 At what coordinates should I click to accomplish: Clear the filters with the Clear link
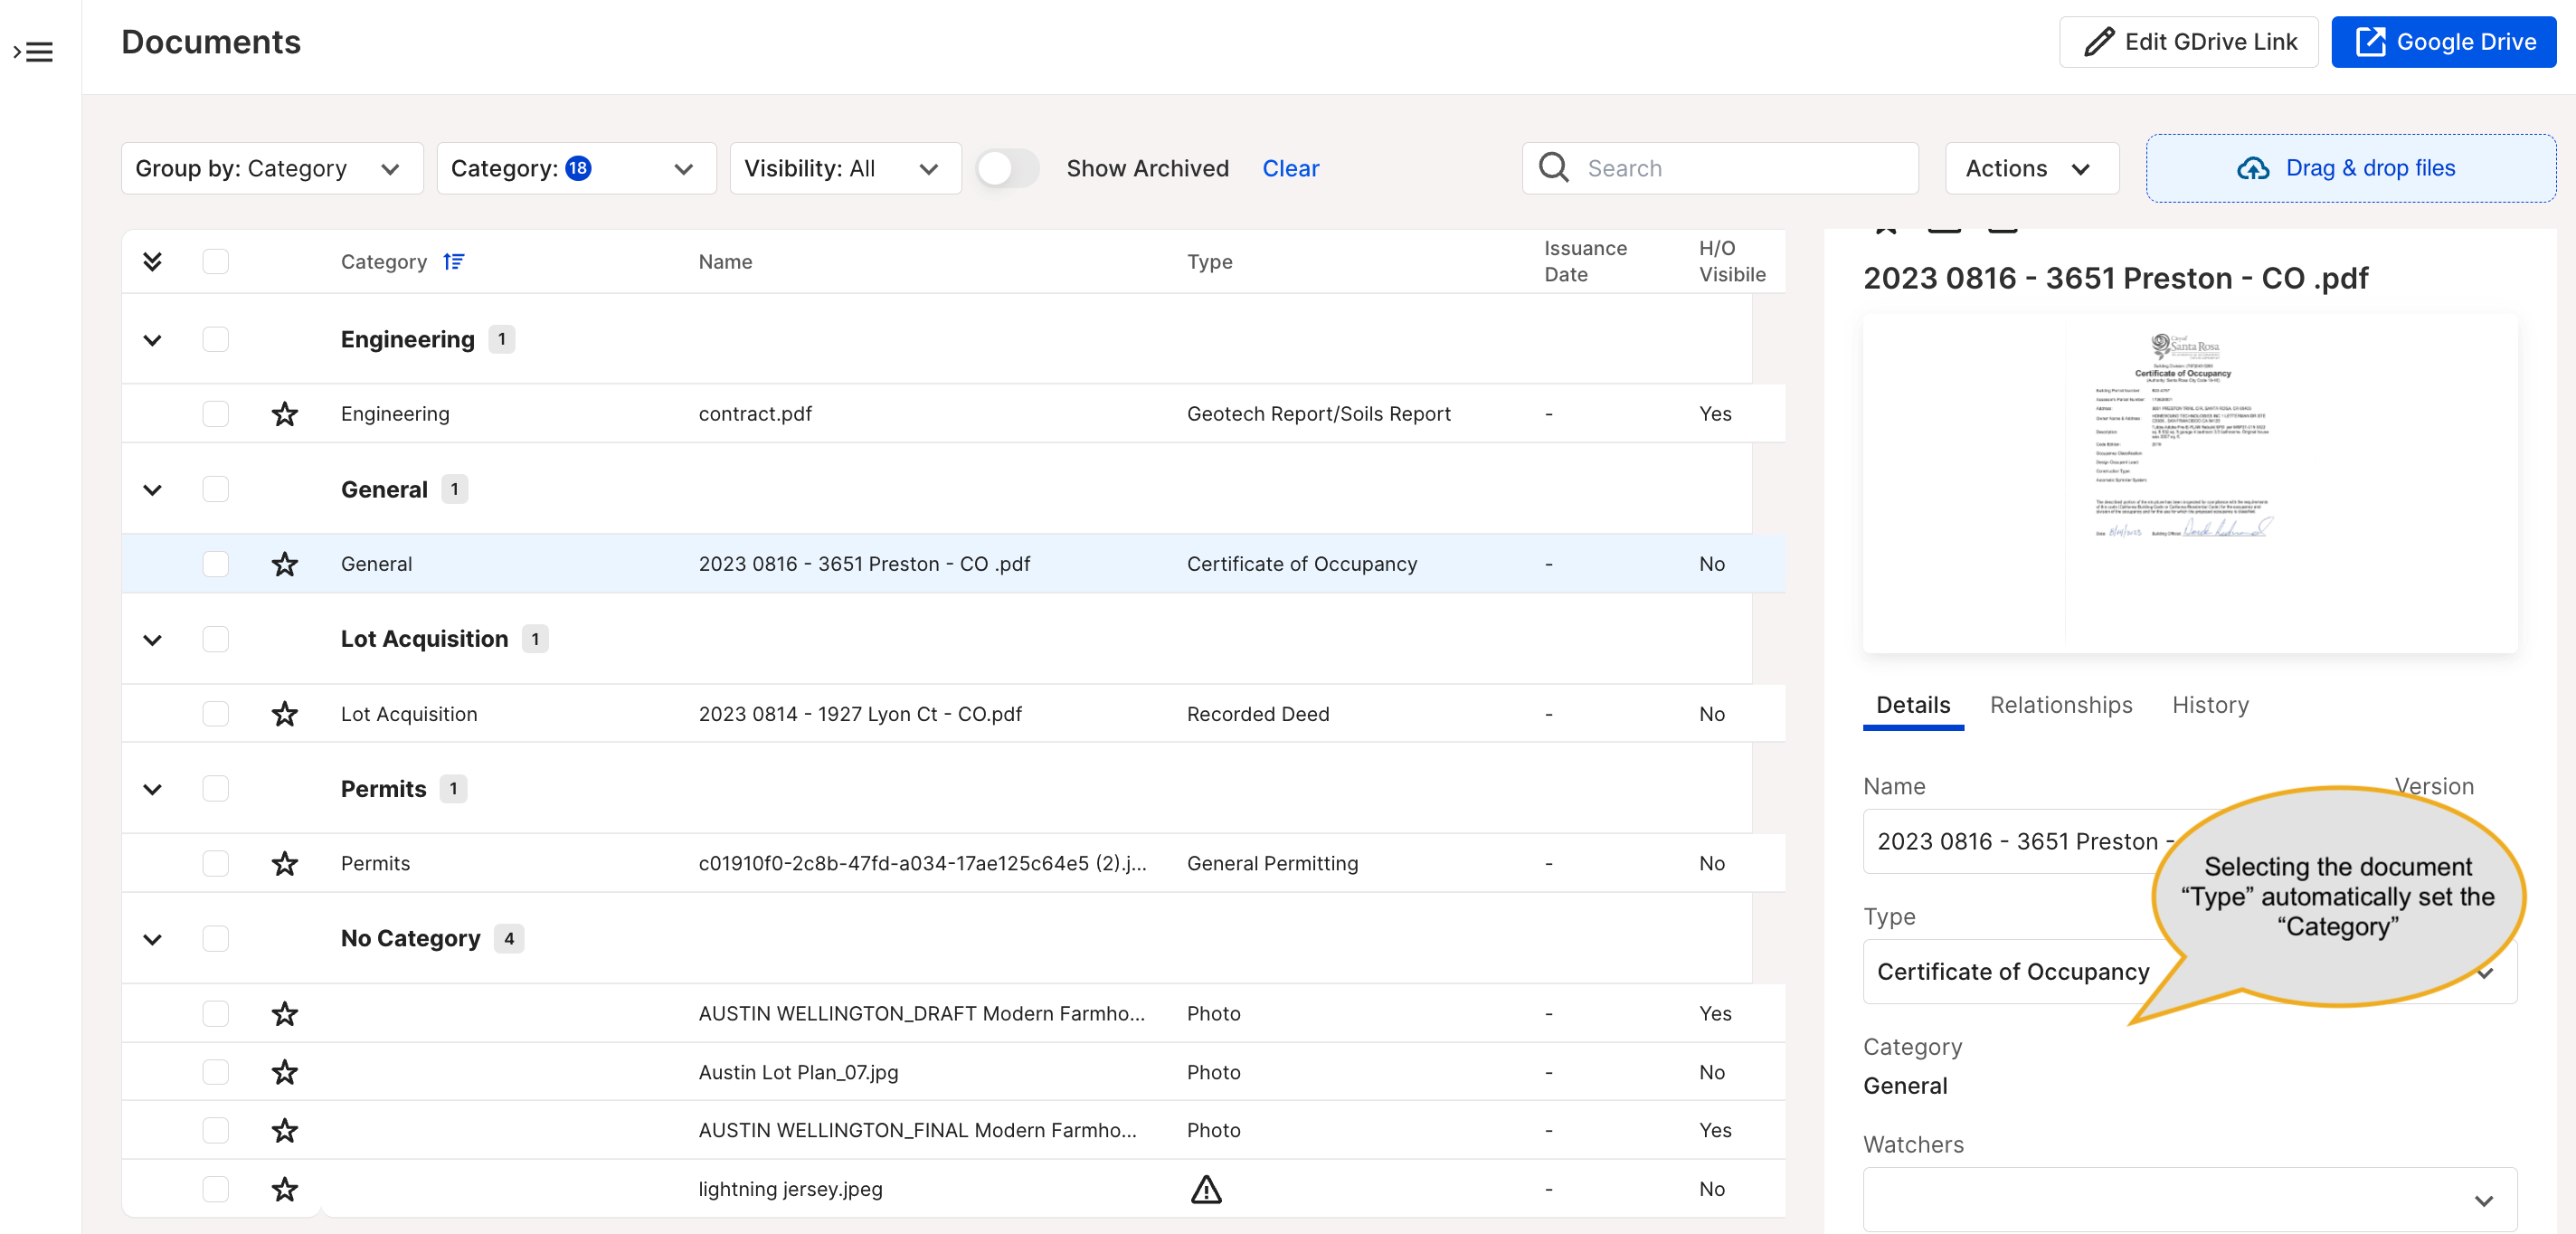click(1290, 168)
